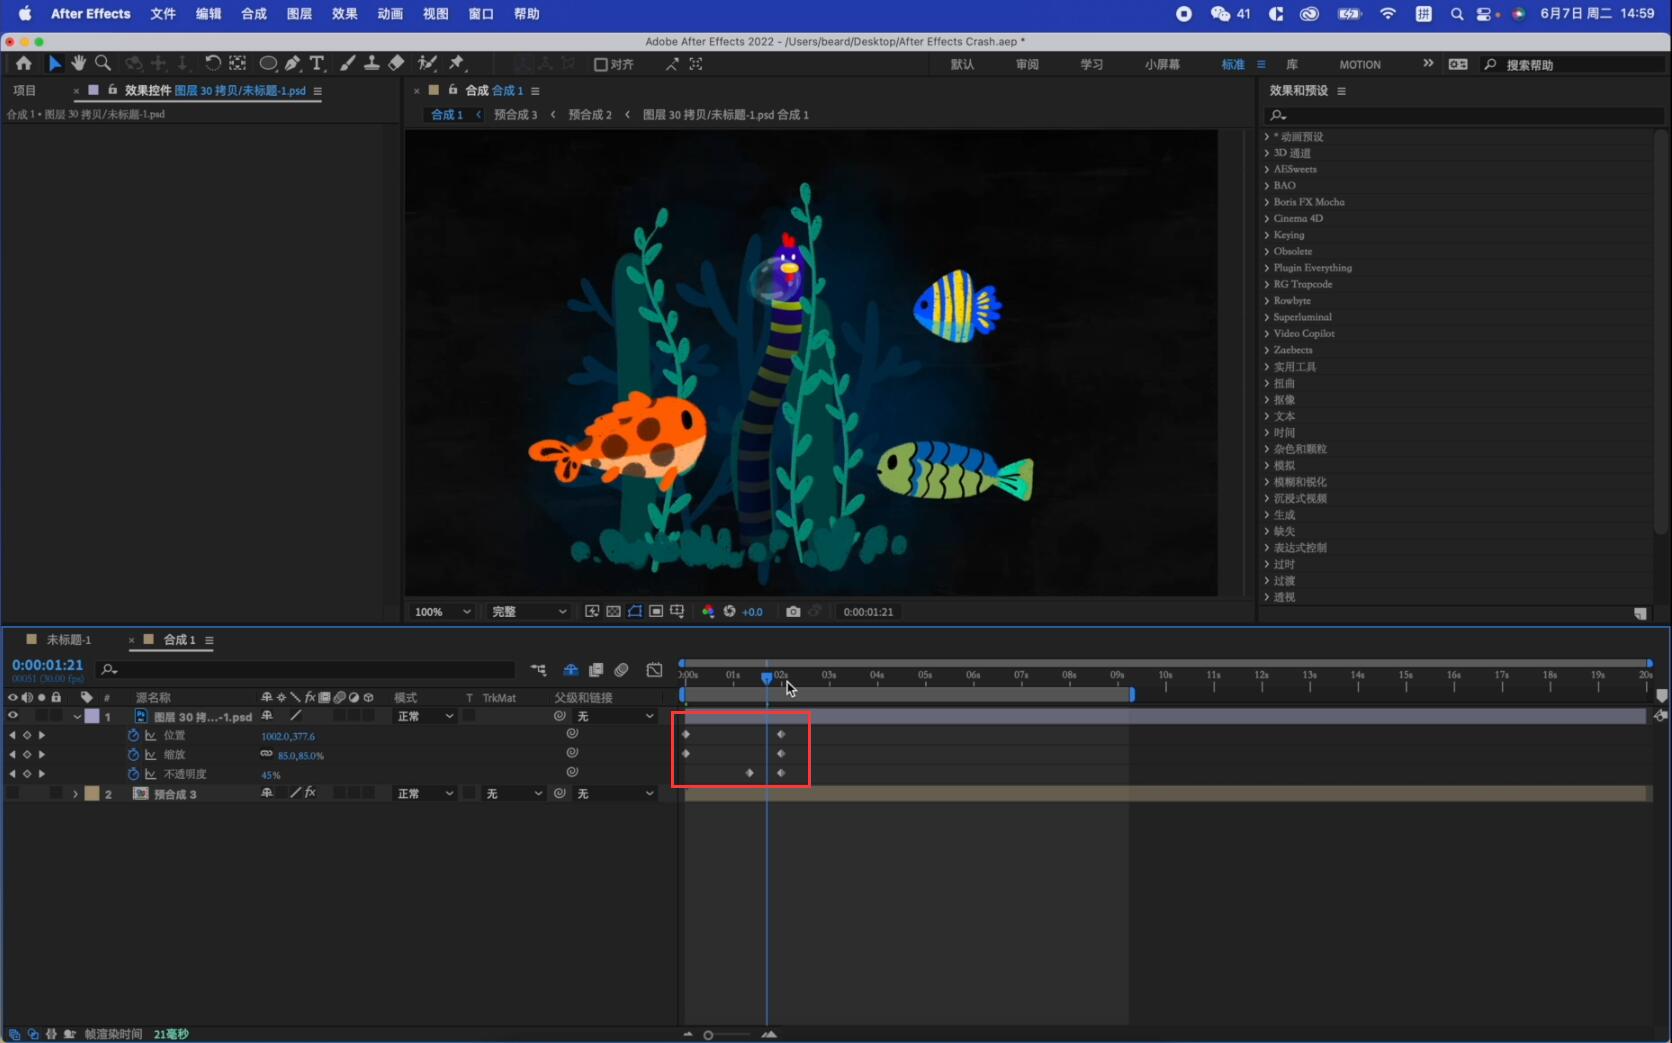Click the draft 3D icon in timeline

click(x=571, y=670)
